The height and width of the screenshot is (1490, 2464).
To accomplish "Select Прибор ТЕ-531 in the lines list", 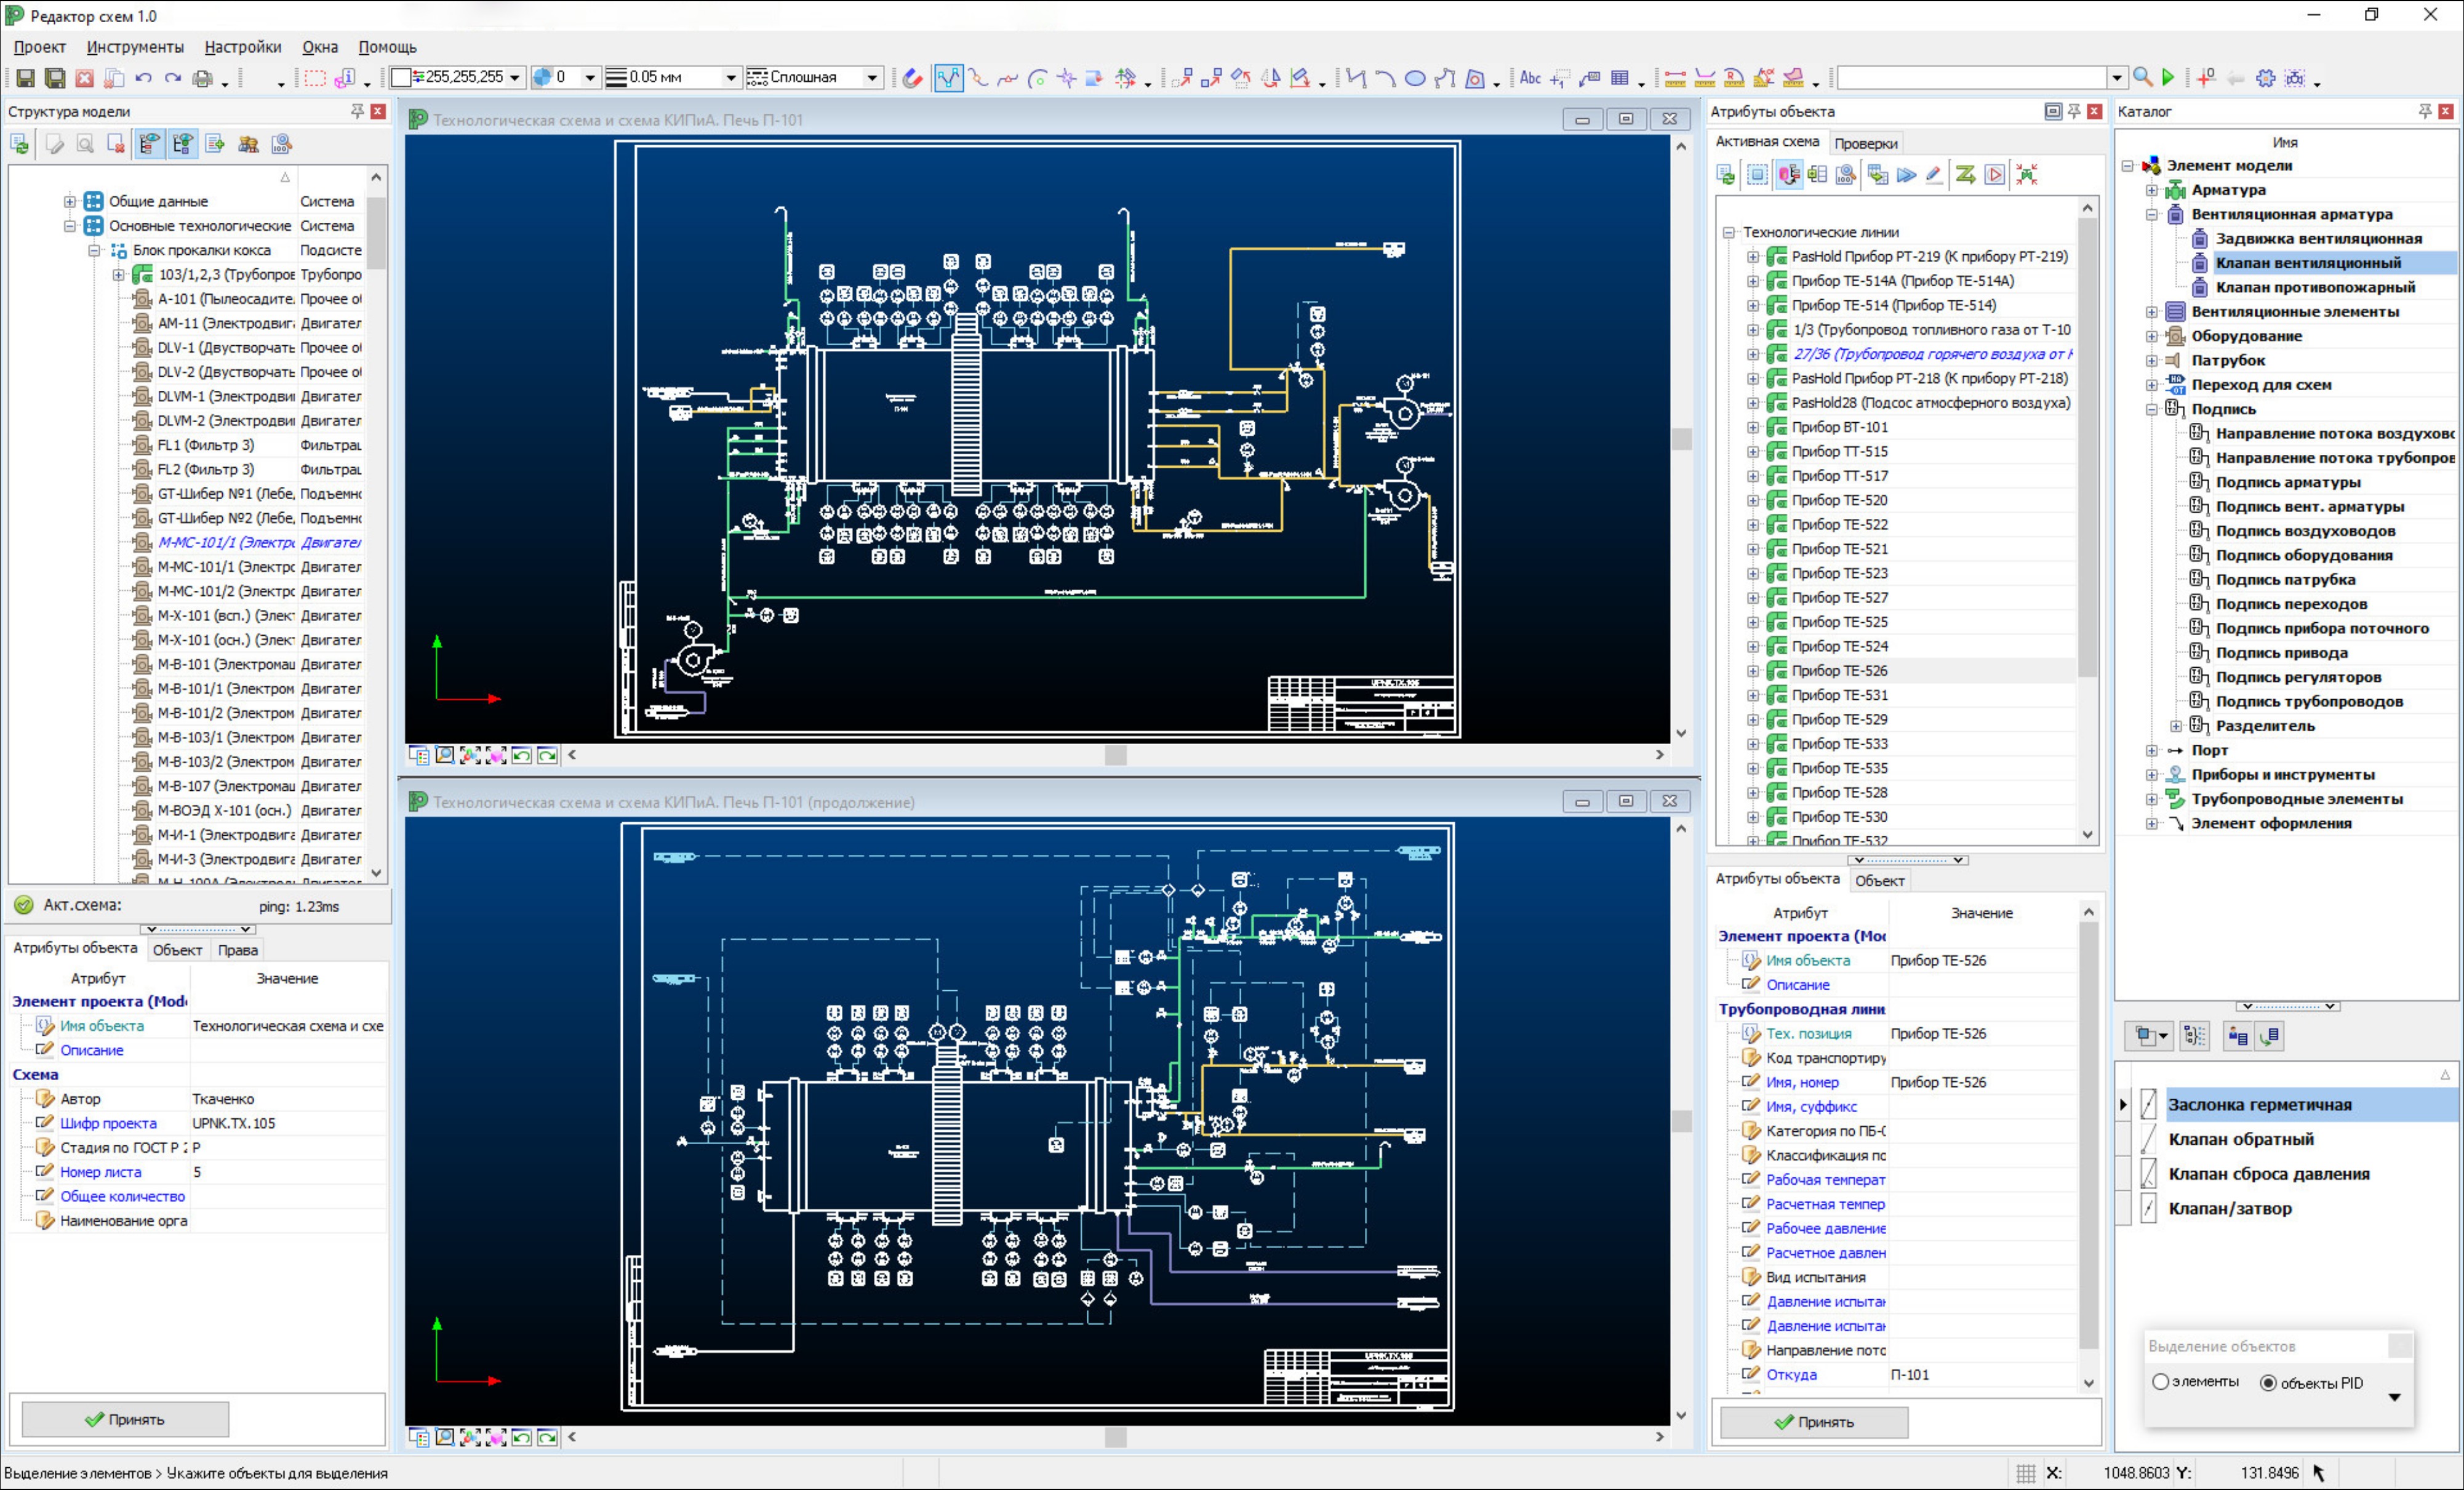I will (1839, 695).
